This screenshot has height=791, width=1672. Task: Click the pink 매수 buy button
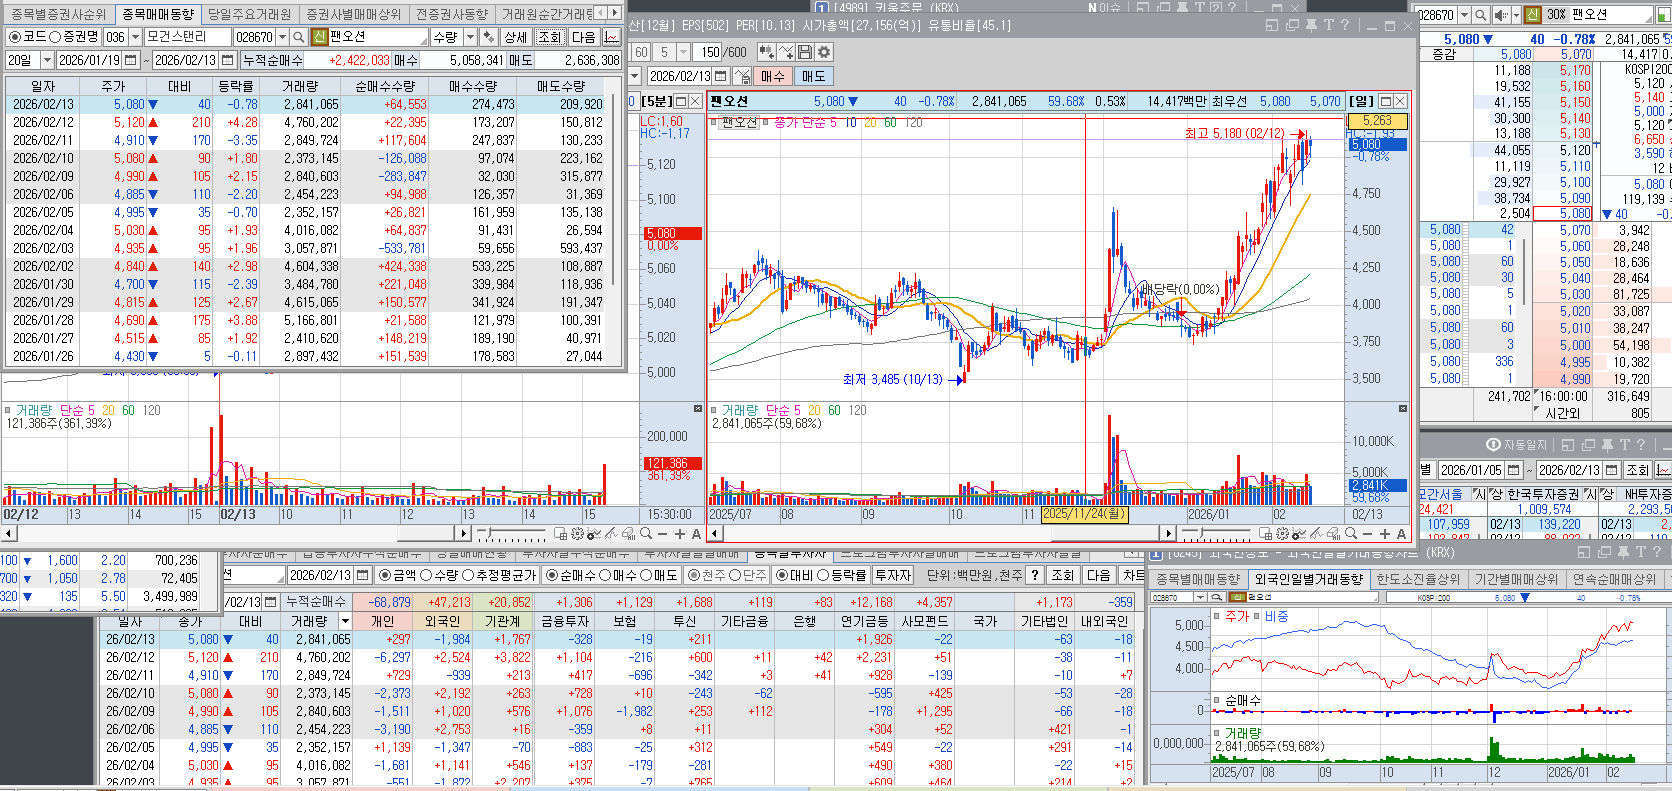(772, 76)
